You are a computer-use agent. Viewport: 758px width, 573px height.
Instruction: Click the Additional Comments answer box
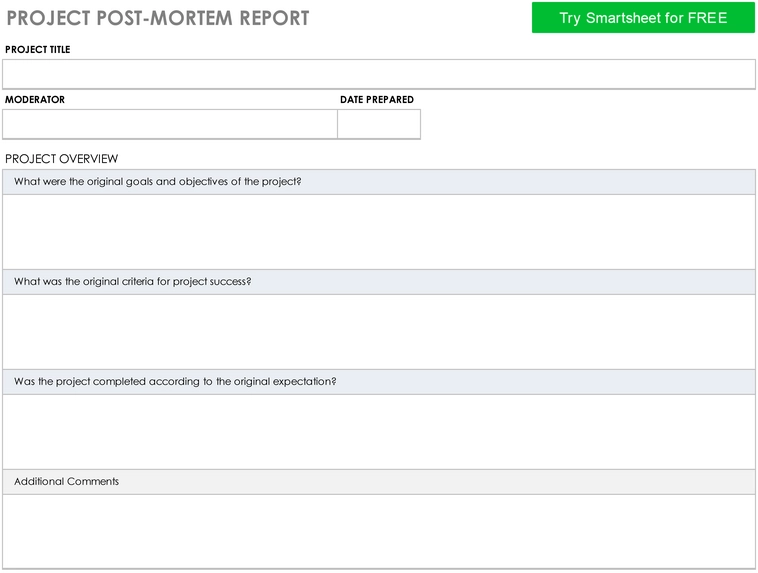tap(379, 531)
